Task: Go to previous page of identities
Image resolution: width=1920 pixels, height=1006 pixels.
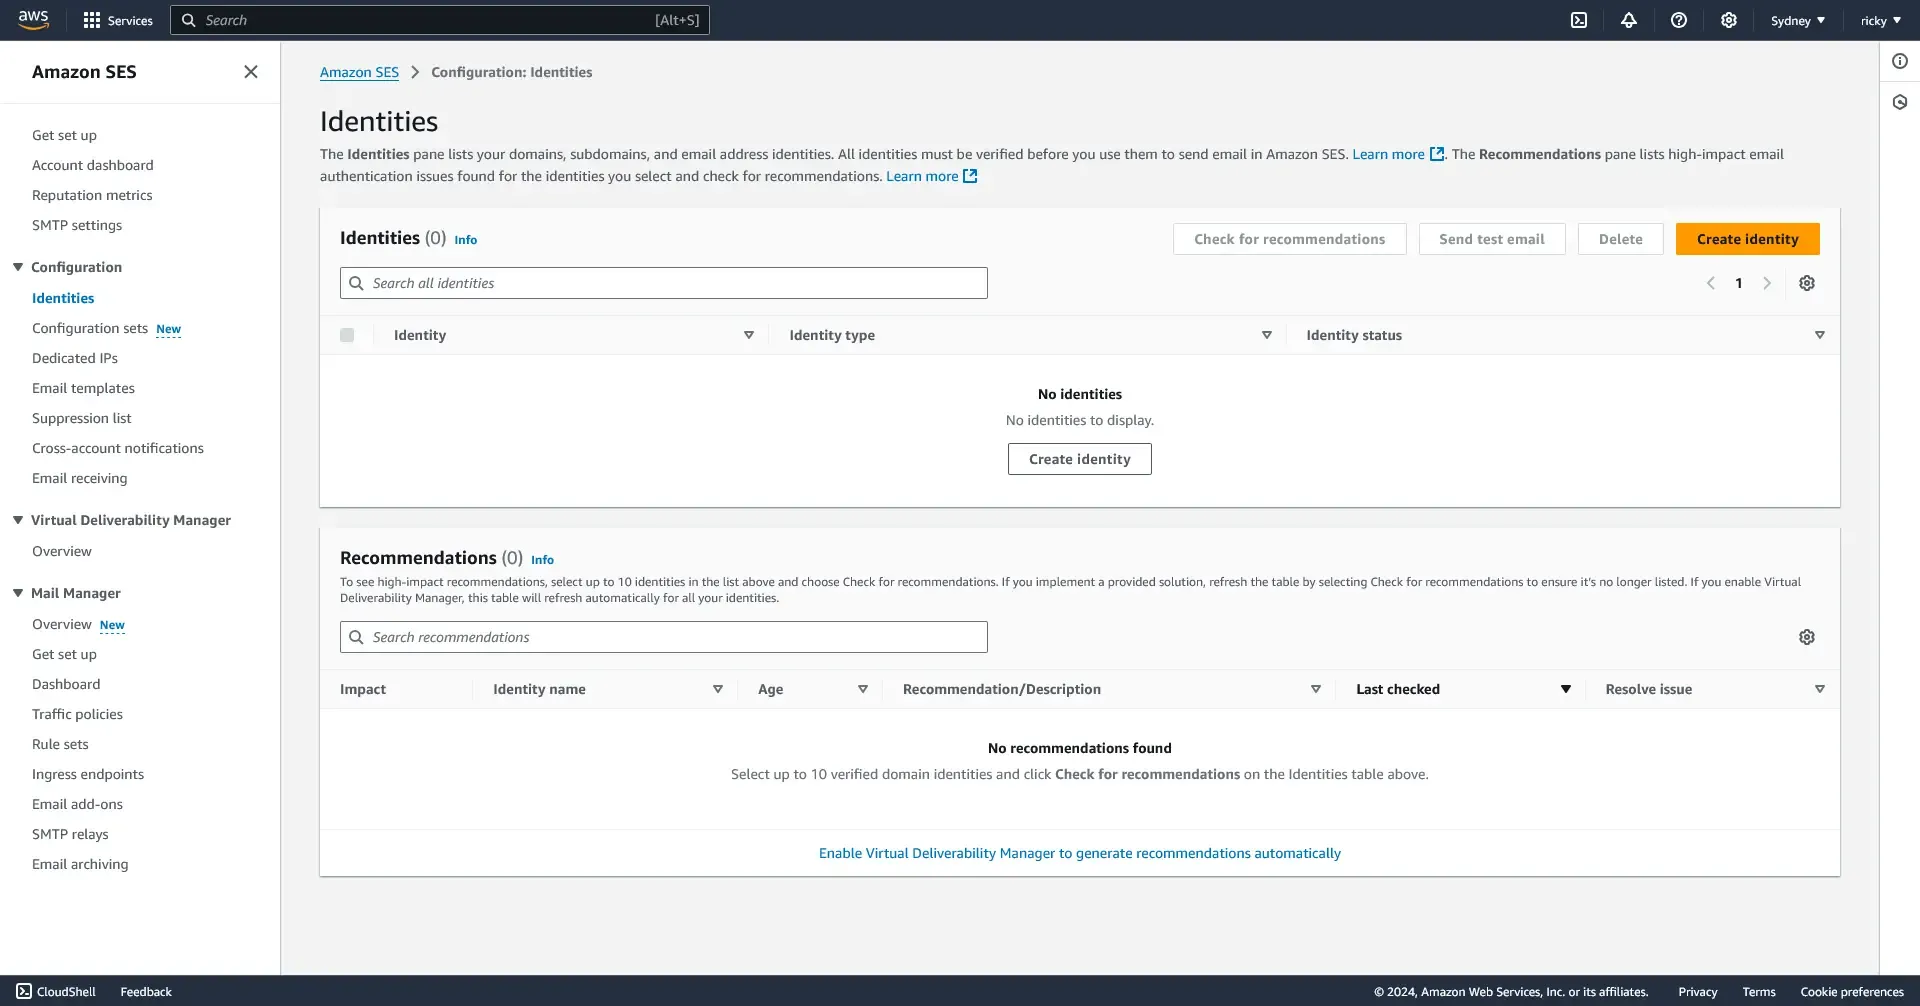Action: coord(1711,283)
